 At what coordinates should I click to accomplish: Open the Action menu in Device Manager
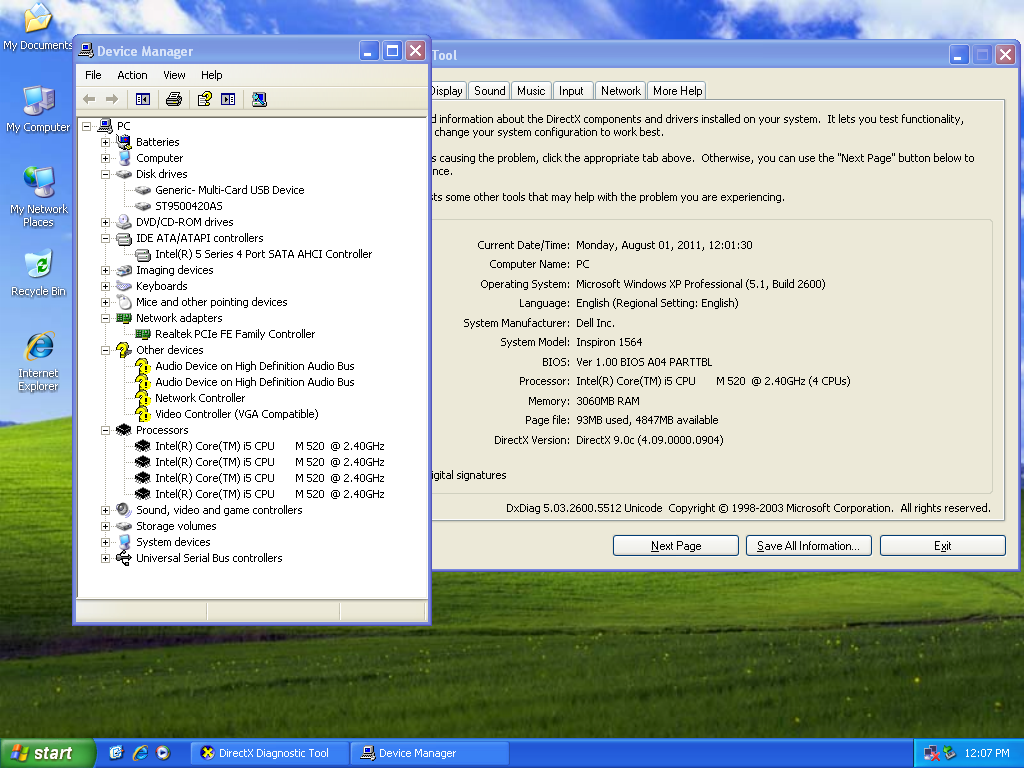tap(132, 75)
